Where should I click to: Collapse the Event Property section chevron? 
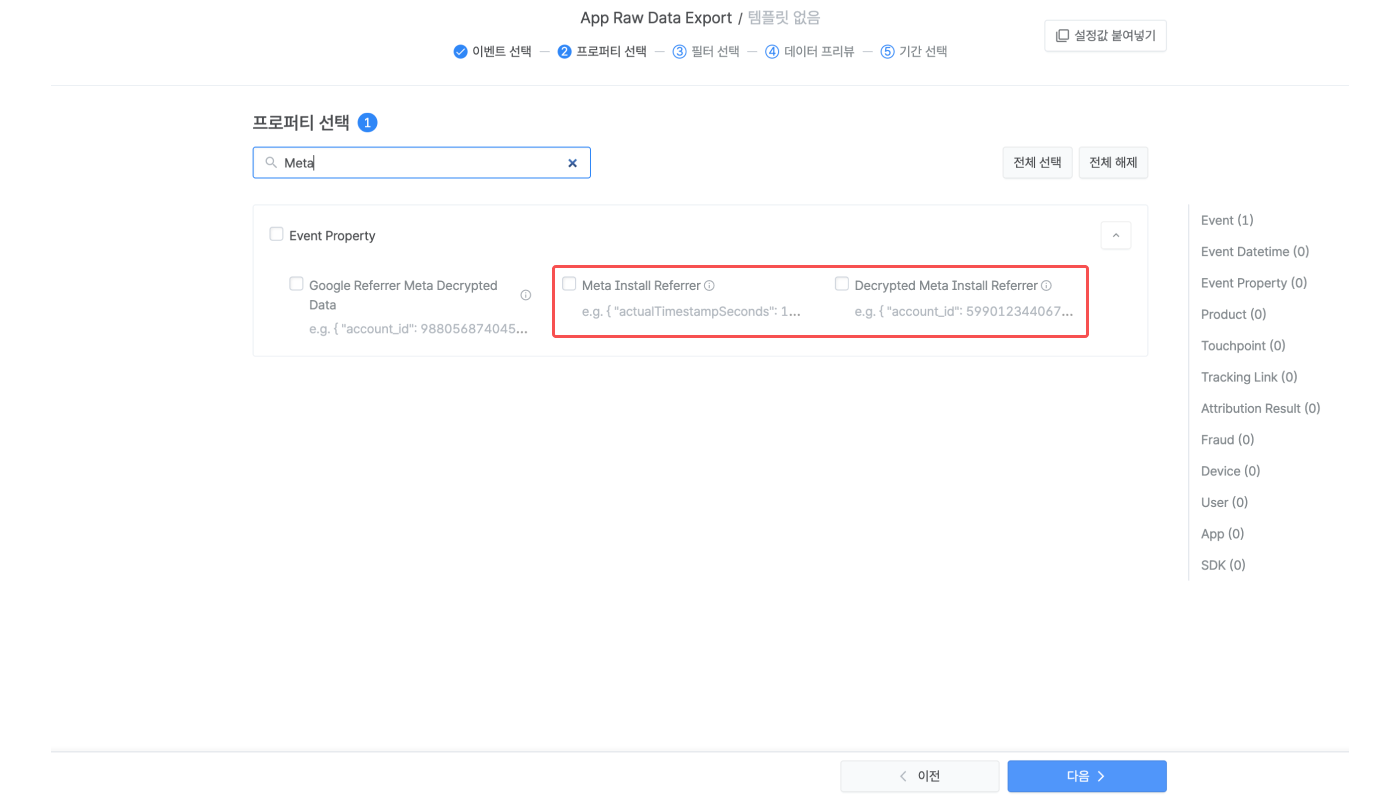pos(1116,236)
